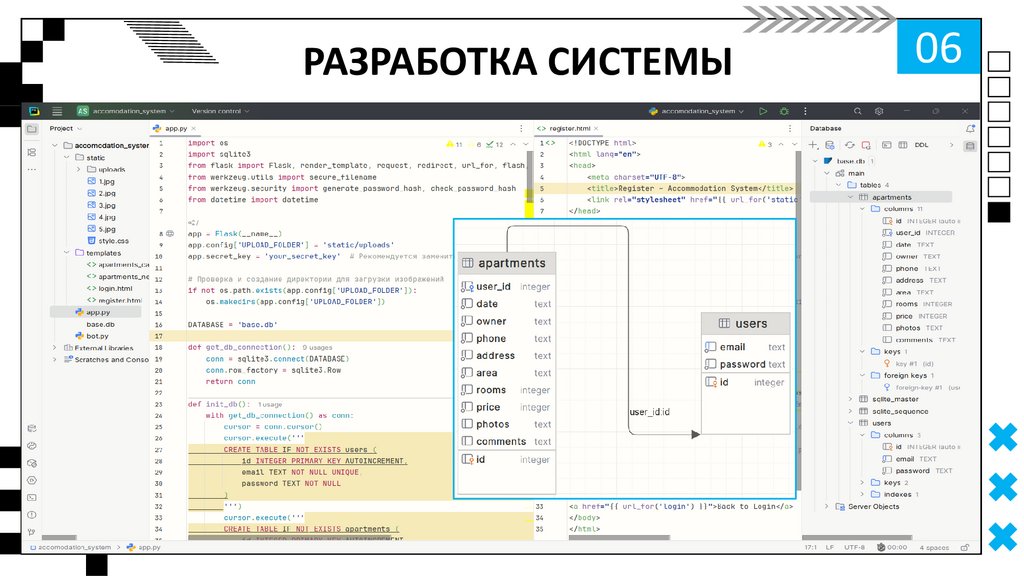Close the register.html tab
The image size is (1024, 576).
tap(596, 129)
